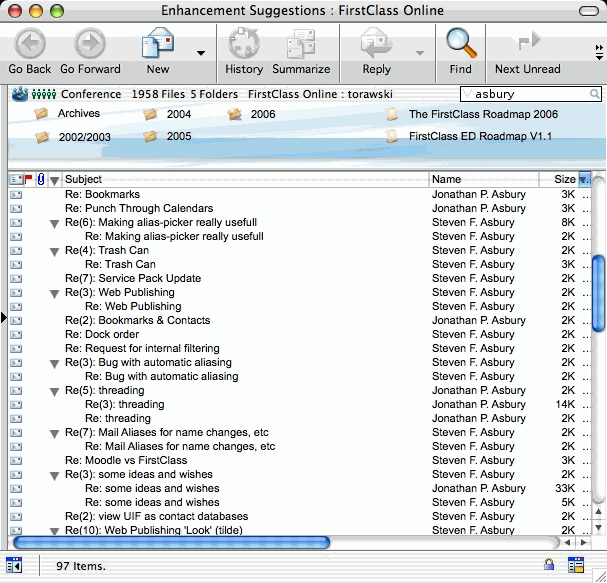Collapse 'Re(4): Trash Can' thread triangle
607x583 pixels.
pyautogui.click(x=54, y=251)
